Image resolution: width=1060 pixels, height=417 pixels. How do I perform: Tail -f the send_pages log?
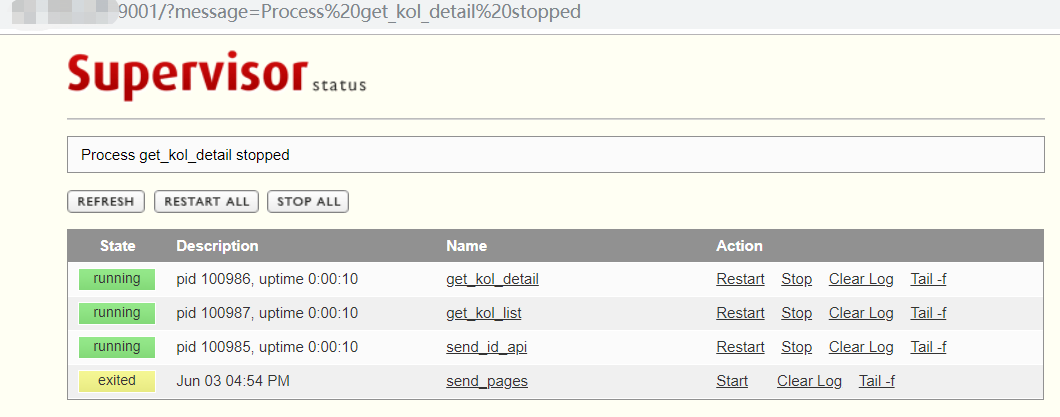[x=877, y=381]
